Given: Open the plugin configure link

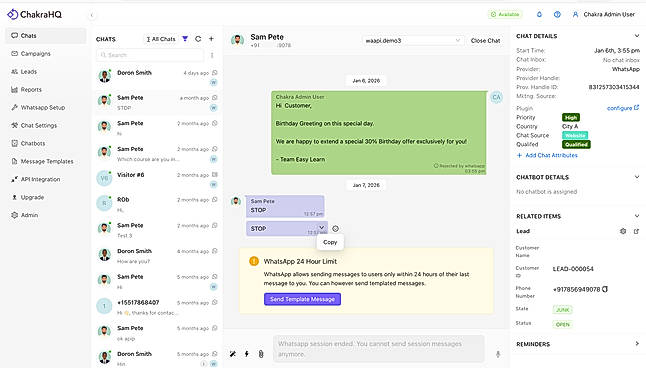Looking at the screenshot, I should click(623, 108).
